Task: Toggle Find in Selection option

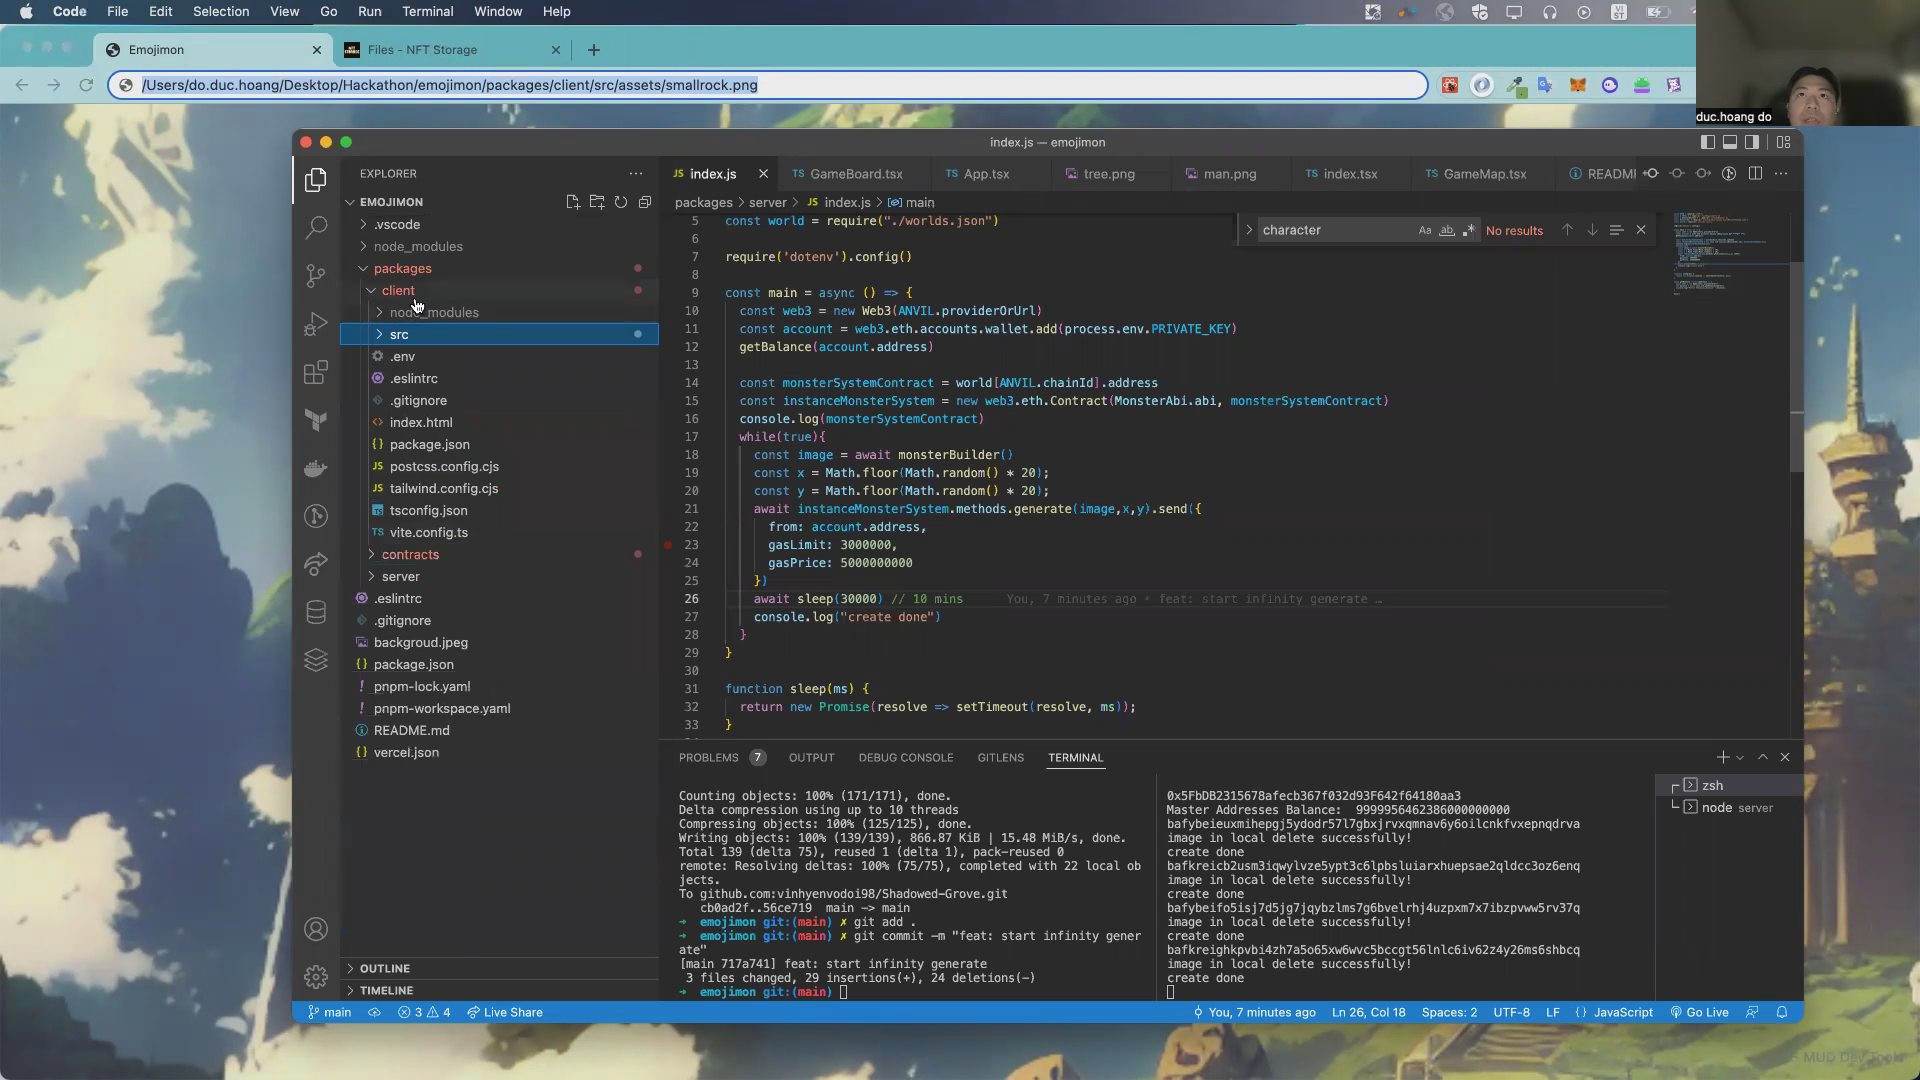Action: (1616, 230)
